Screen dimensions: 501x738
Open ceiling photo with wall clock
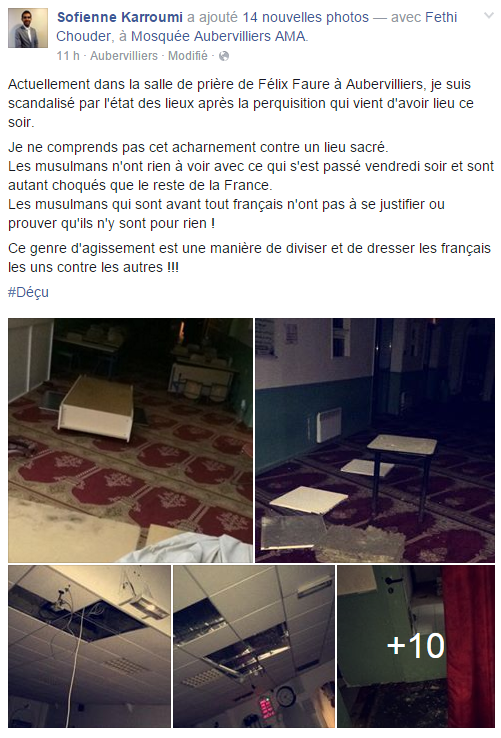[254, 647]
